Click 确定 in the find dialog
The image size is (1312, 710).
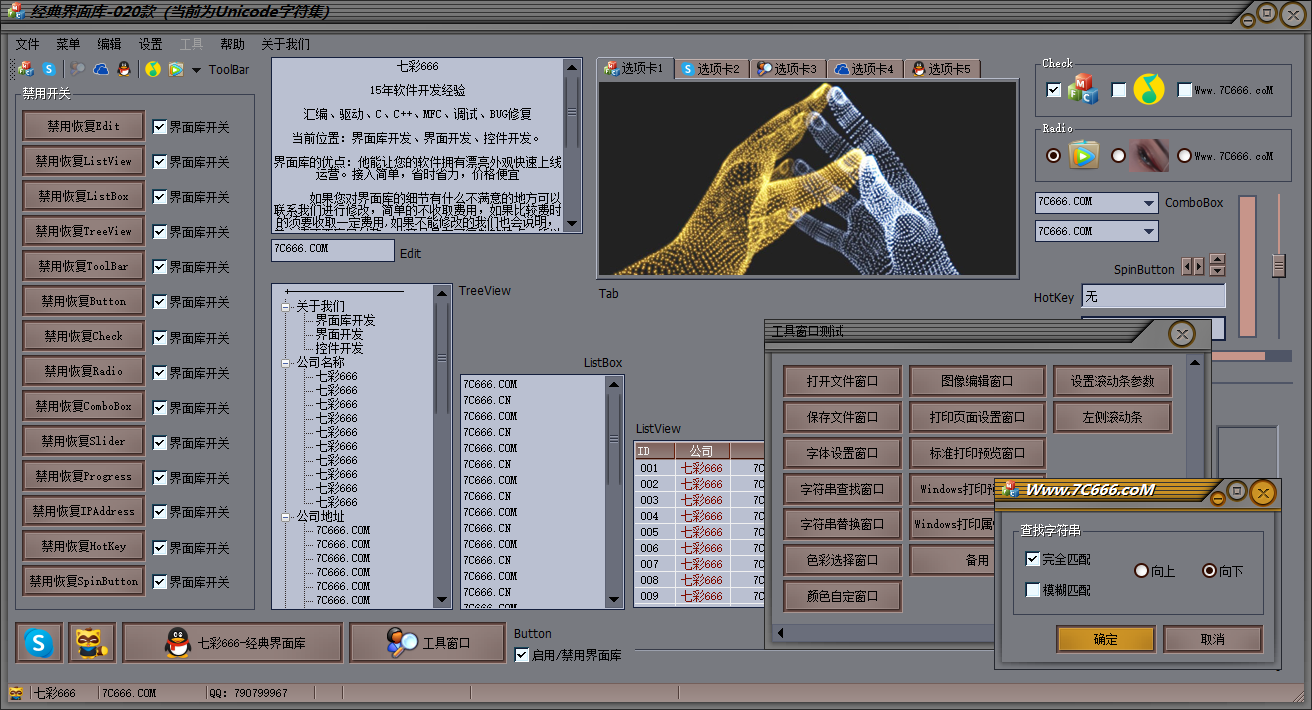(1105, 639)
